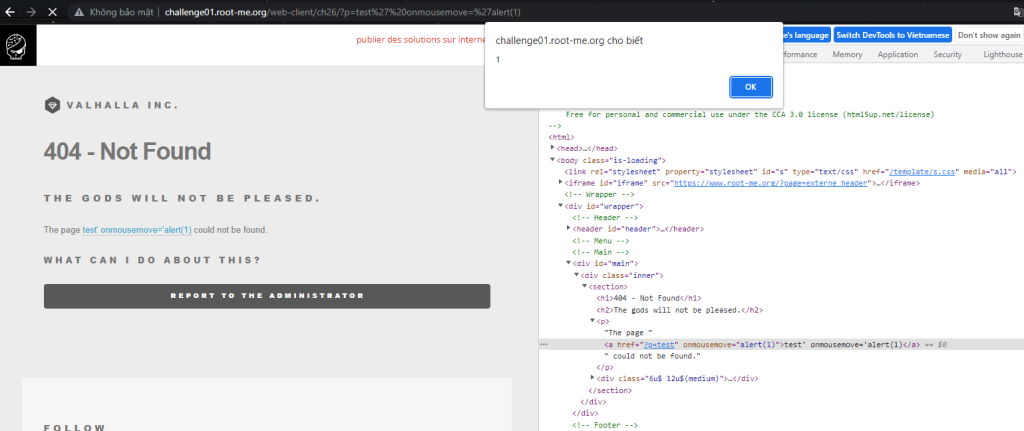Click Switch DevTools to Vietnamese button

(x=890, y=34)
